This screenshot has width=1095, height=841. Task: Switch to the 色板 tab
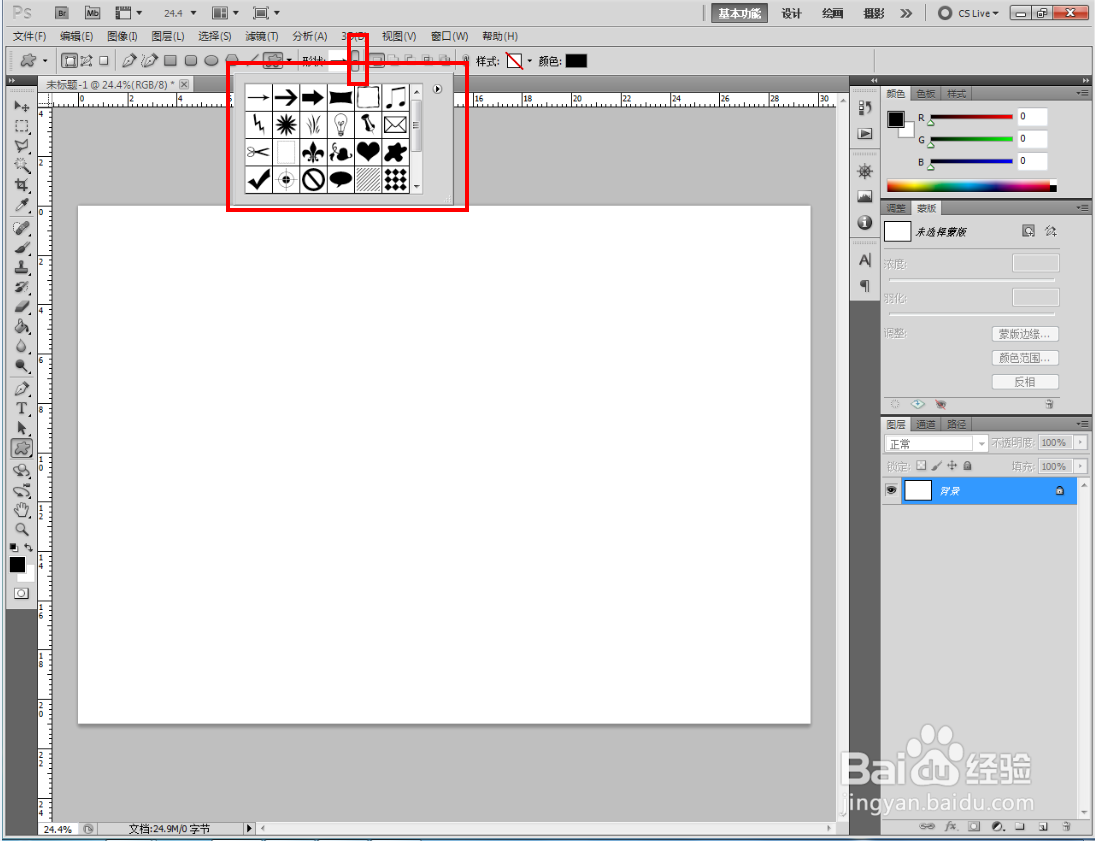point(926,94)
